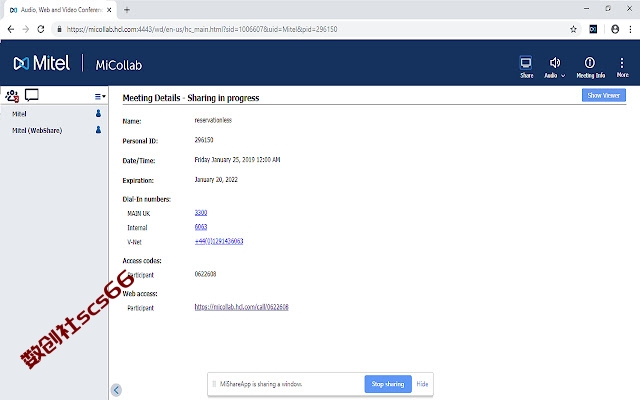The height and width of the screenshot is (400, 640).
Task: Close the Audio, Web and Video tab
Action: coord(109,10)
